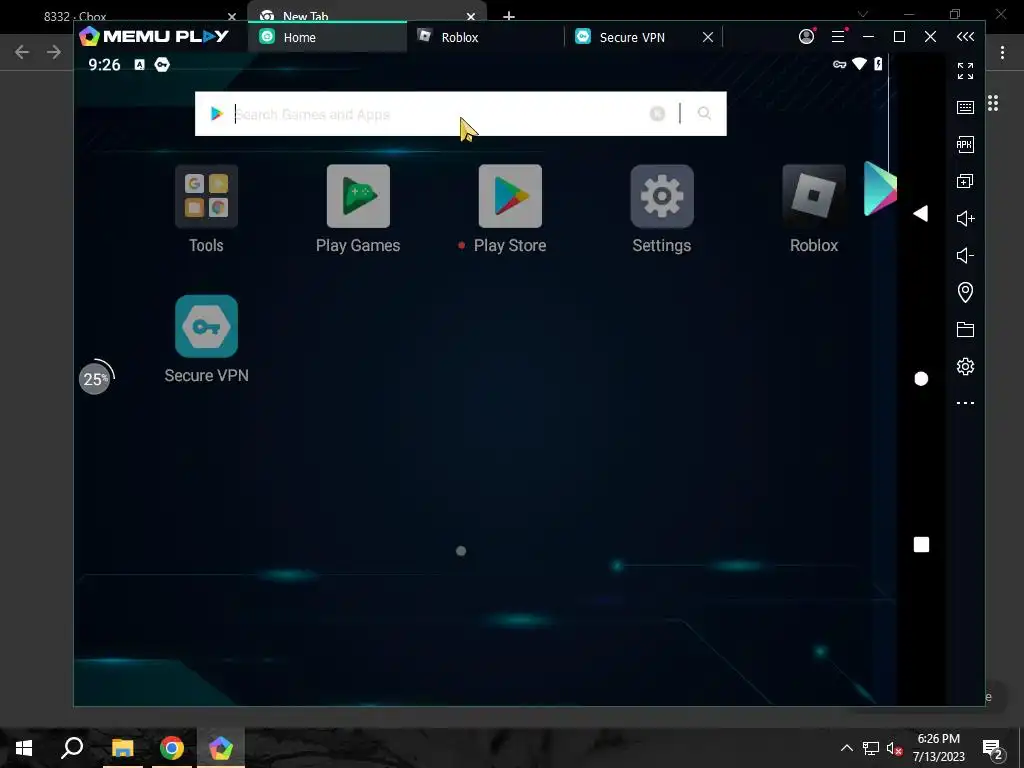1024x768 pixels.
Task: Click the Play logo in search bar
Action: 217,114
